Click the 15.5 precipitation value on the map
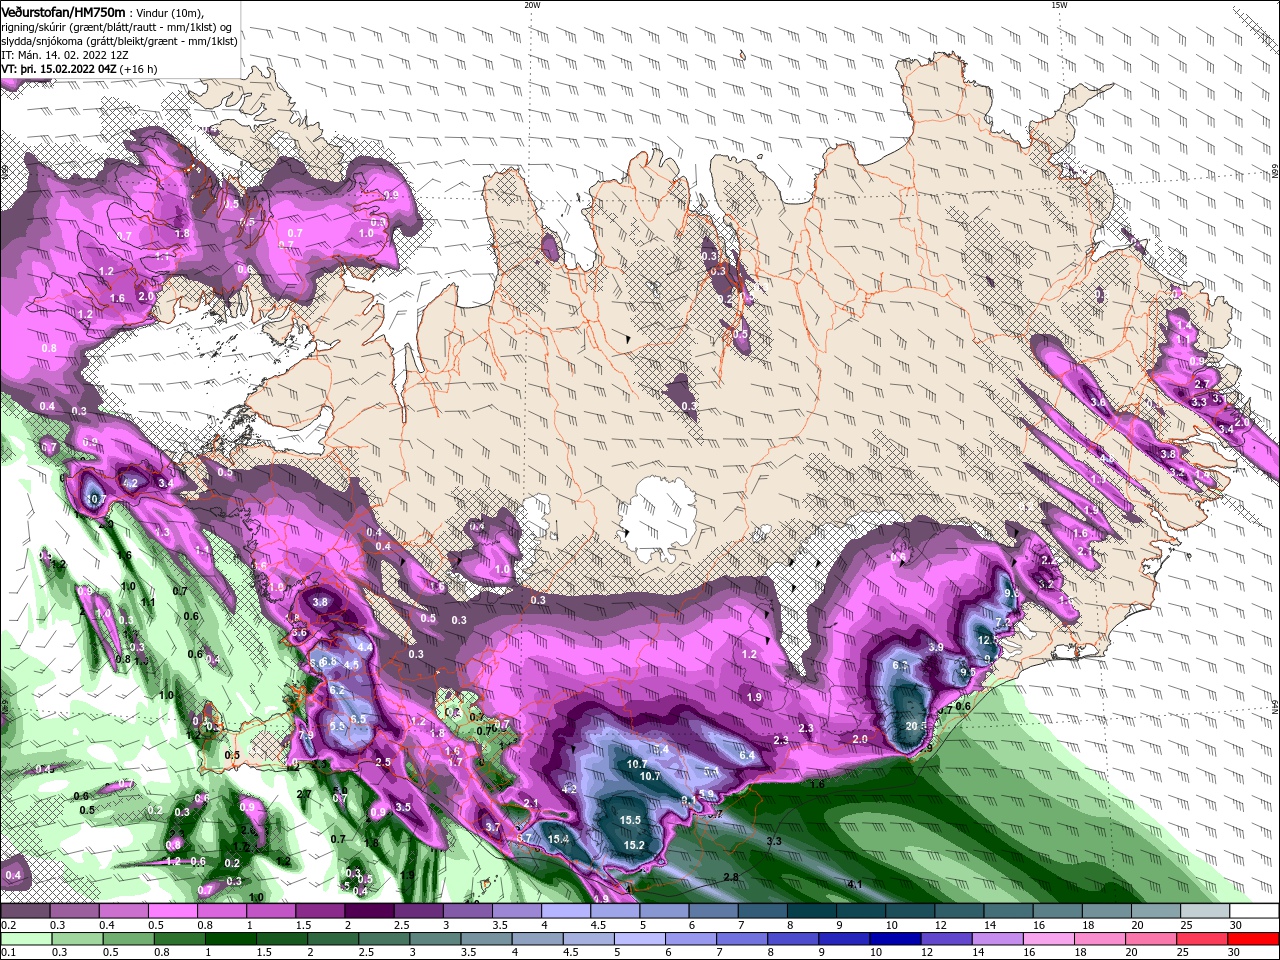Image resolution: width=1280 pixels, height=960 pixels. pyautogui.click(x=630, y=820)
